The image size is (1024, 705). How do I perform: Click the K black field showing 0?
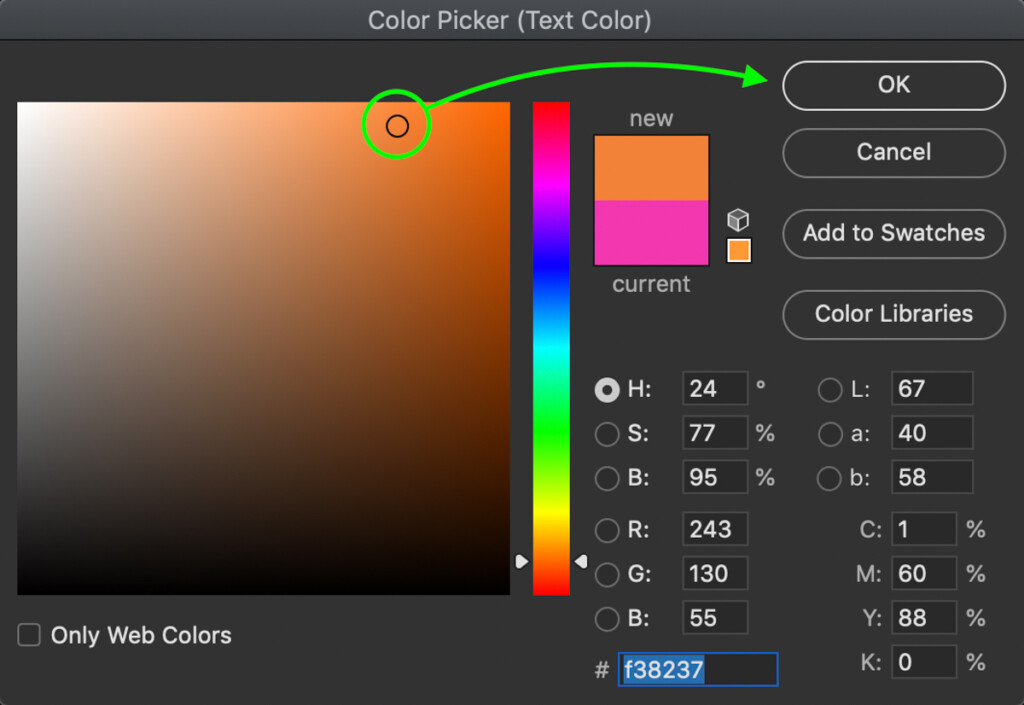924,662
